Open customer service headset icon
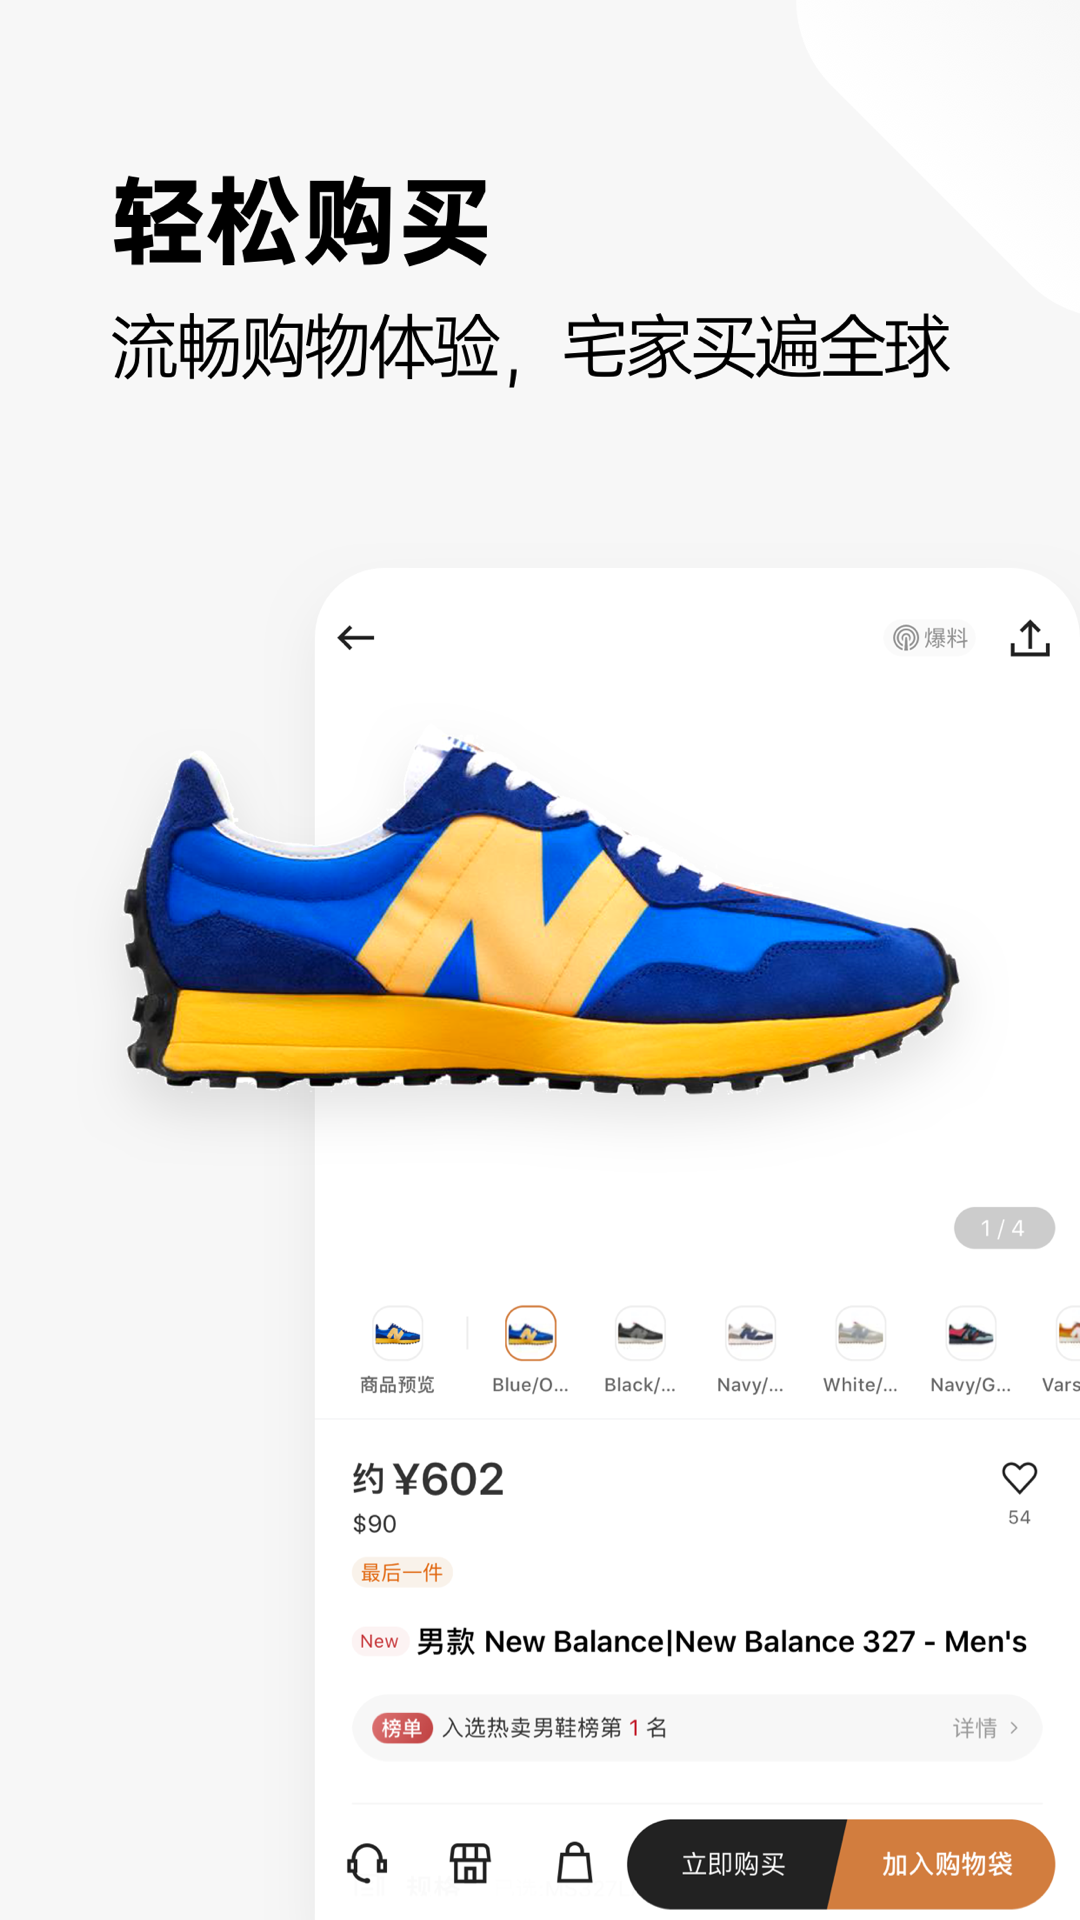This screenshot has height=1920, width=1080. pyautogui.click(x=367, y=1863)
